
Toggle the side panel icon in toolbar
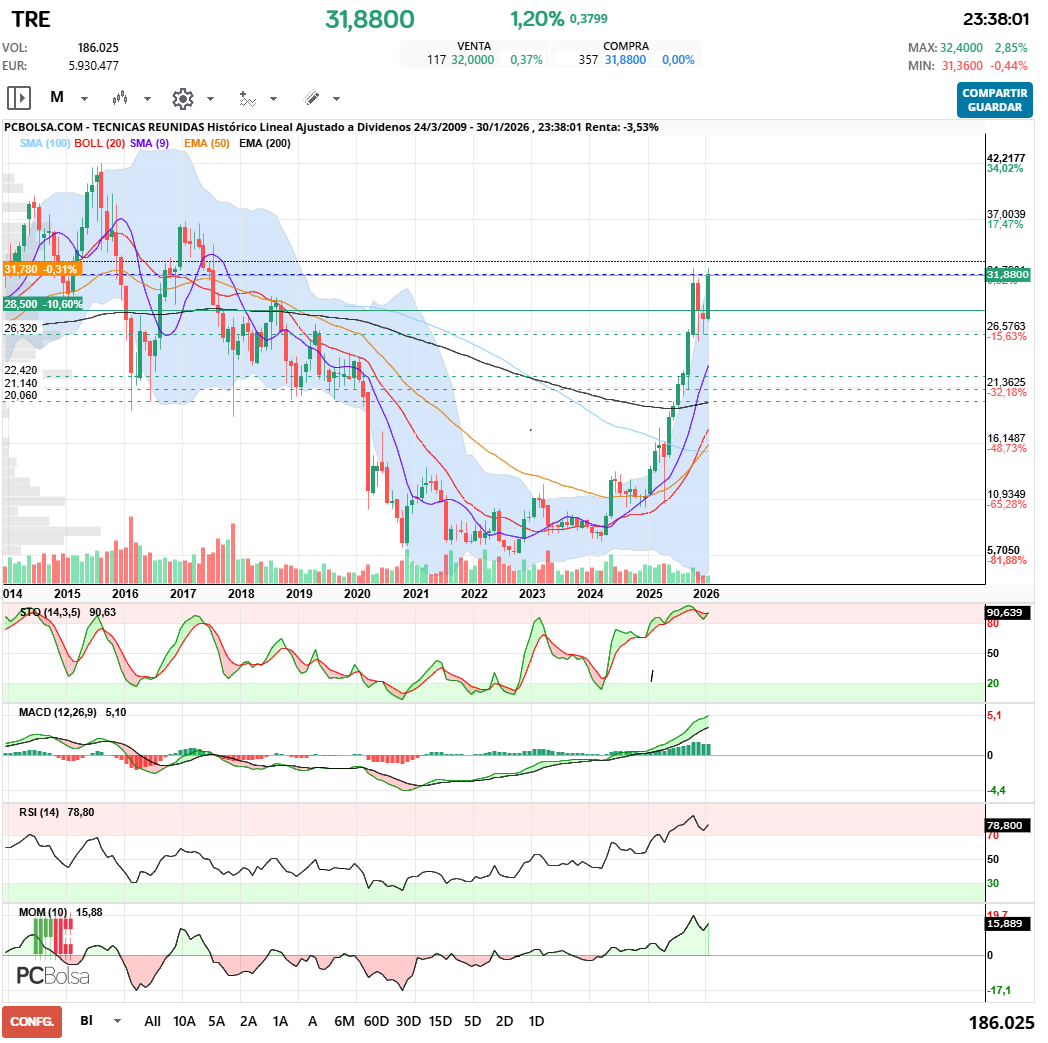(19, 98)
